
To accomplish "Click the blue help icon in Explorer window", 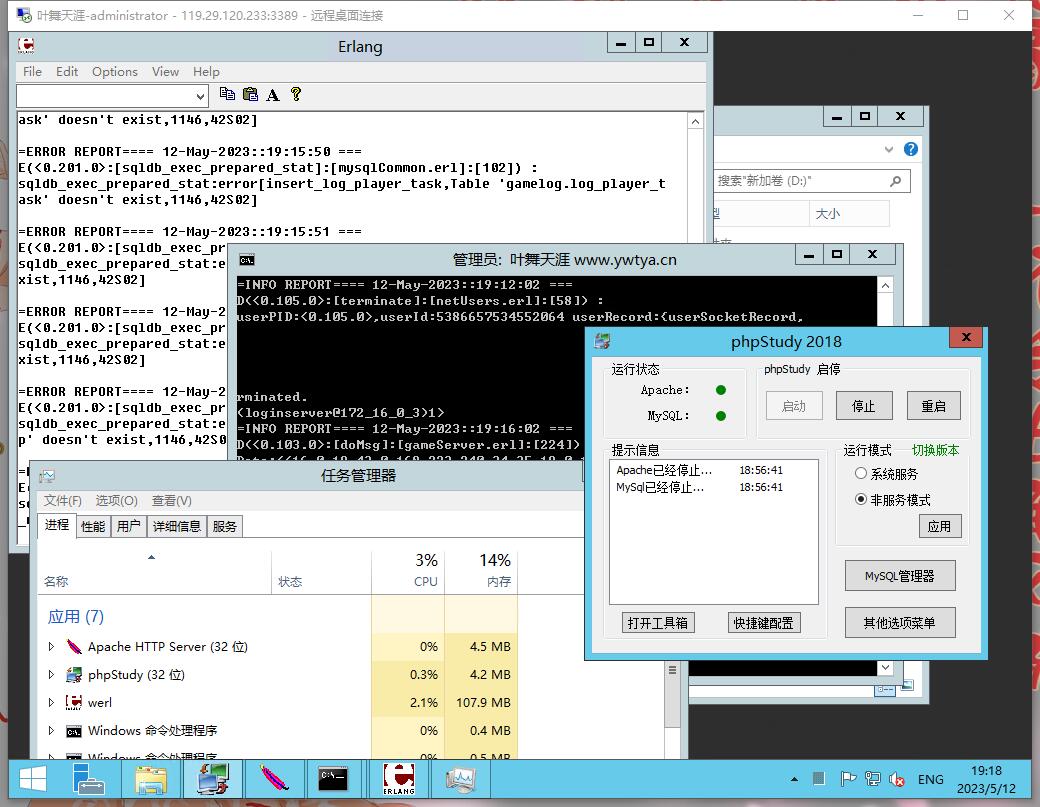I will click(911, 149).
